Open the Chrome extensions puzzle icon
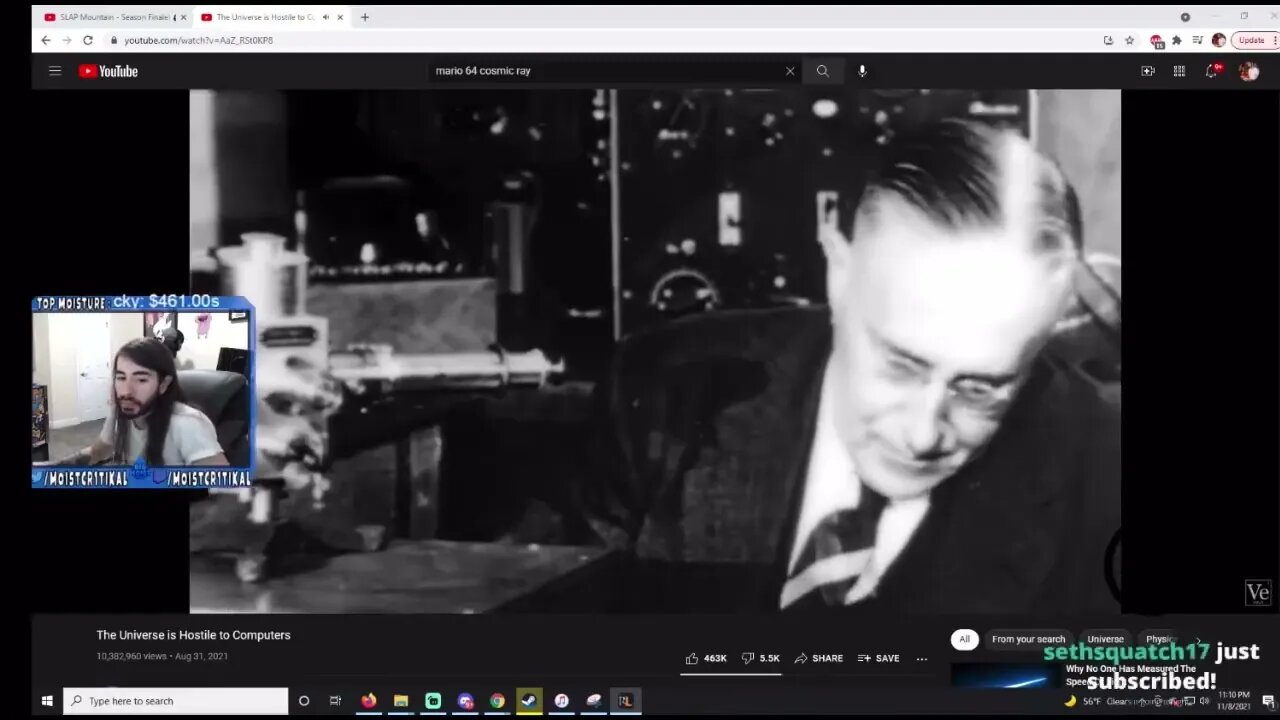 pyautogui.click(x=1176, y=40)
